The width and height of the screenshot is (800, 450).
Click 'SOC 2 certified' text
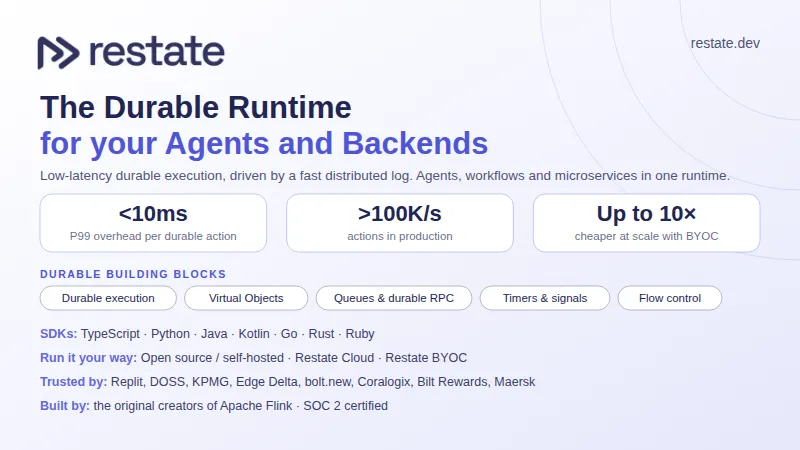click(x=346, y=406)
